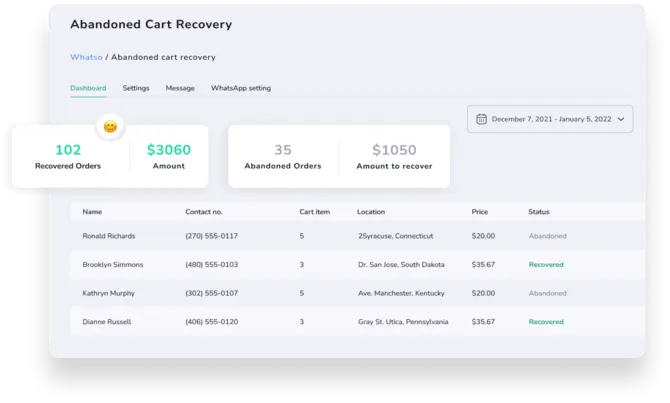Click Kathryn Murphy's $20.00 price
The image size is (670, 403).
click(483, 293)
